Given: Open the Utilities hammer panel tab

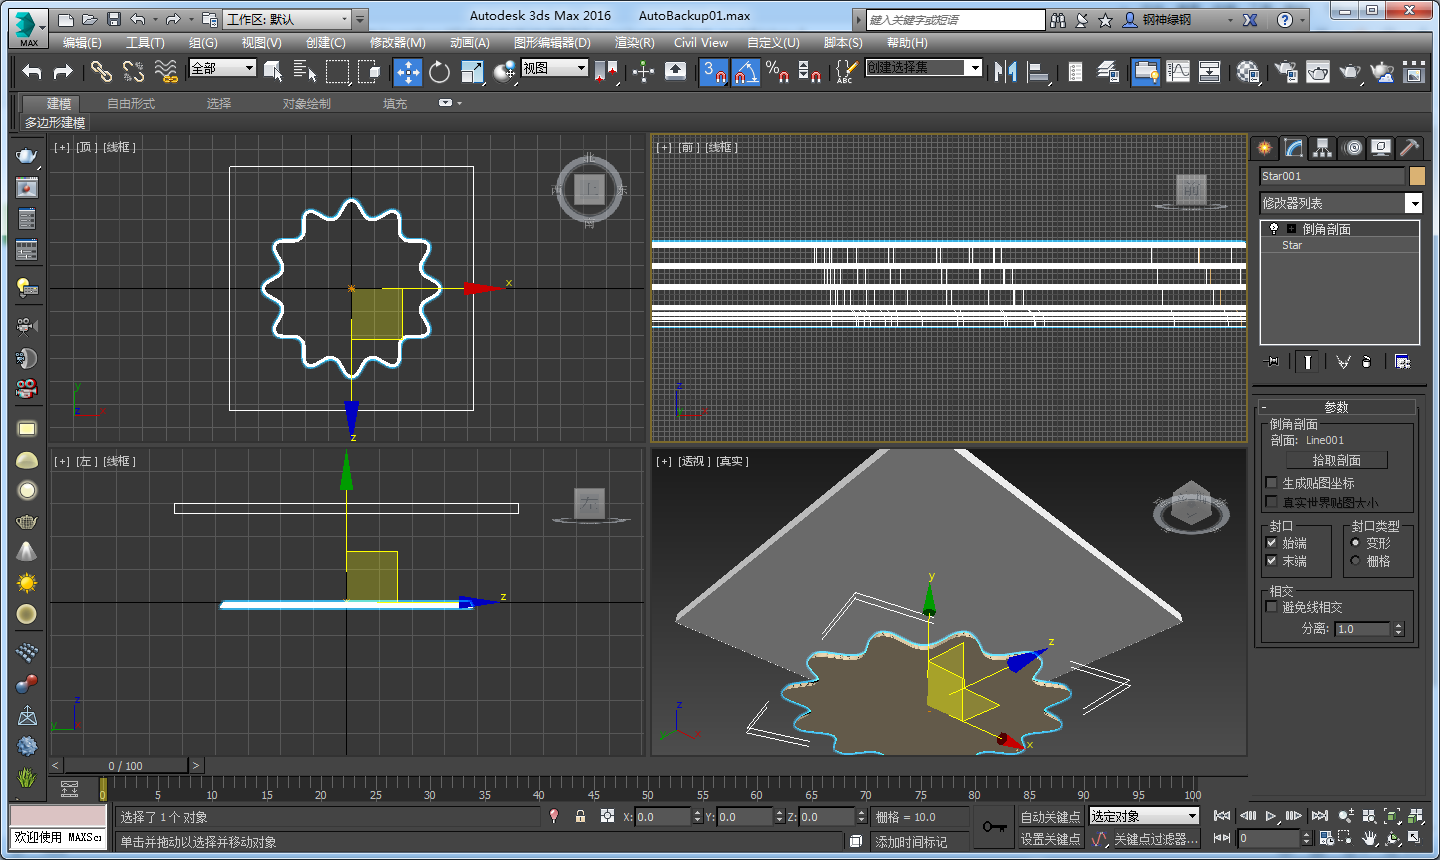Looking at the screenshot, I should tap(1409, 148).
